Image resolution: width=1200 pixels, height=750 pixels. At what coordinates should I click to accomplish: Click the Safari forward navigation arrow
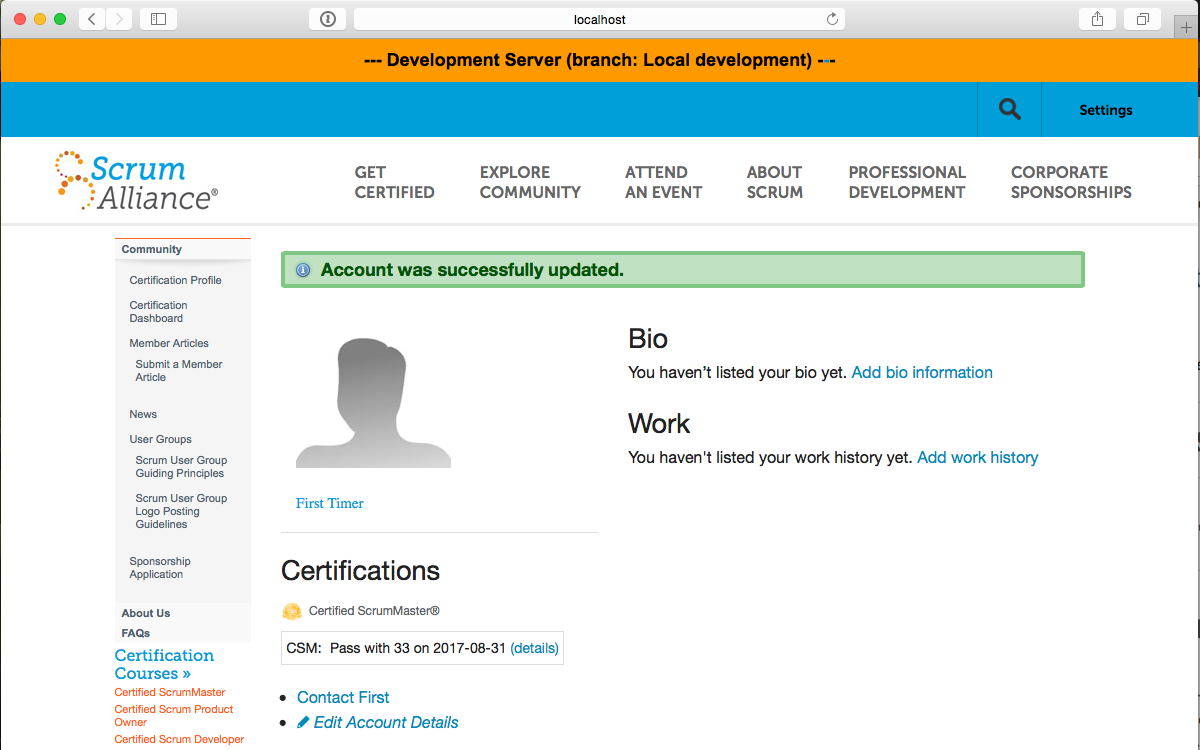pyautogui.click(x=119, y=19)
